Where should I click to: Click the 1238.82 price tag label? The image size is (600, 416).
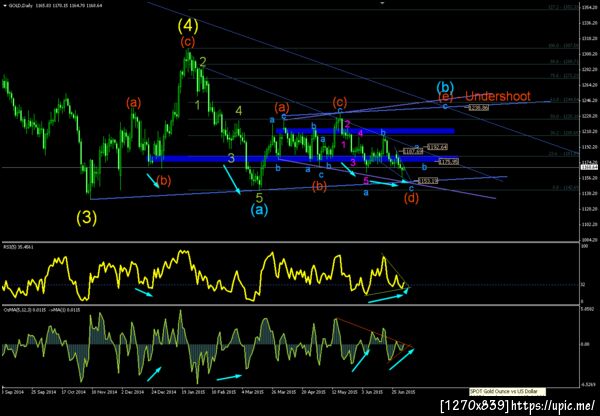[x=478, y=108]
